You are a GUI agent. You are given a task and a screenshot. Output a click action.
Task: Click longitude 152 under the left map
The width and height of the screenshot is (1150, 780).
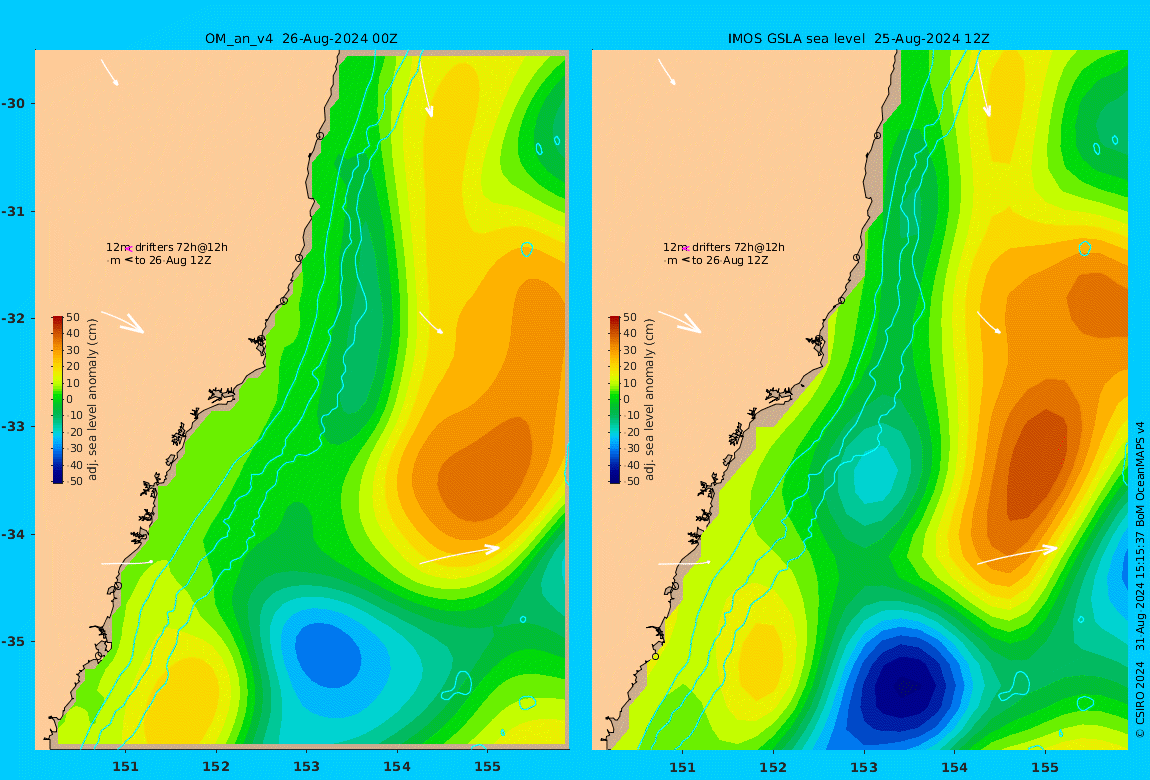[216, 767]
